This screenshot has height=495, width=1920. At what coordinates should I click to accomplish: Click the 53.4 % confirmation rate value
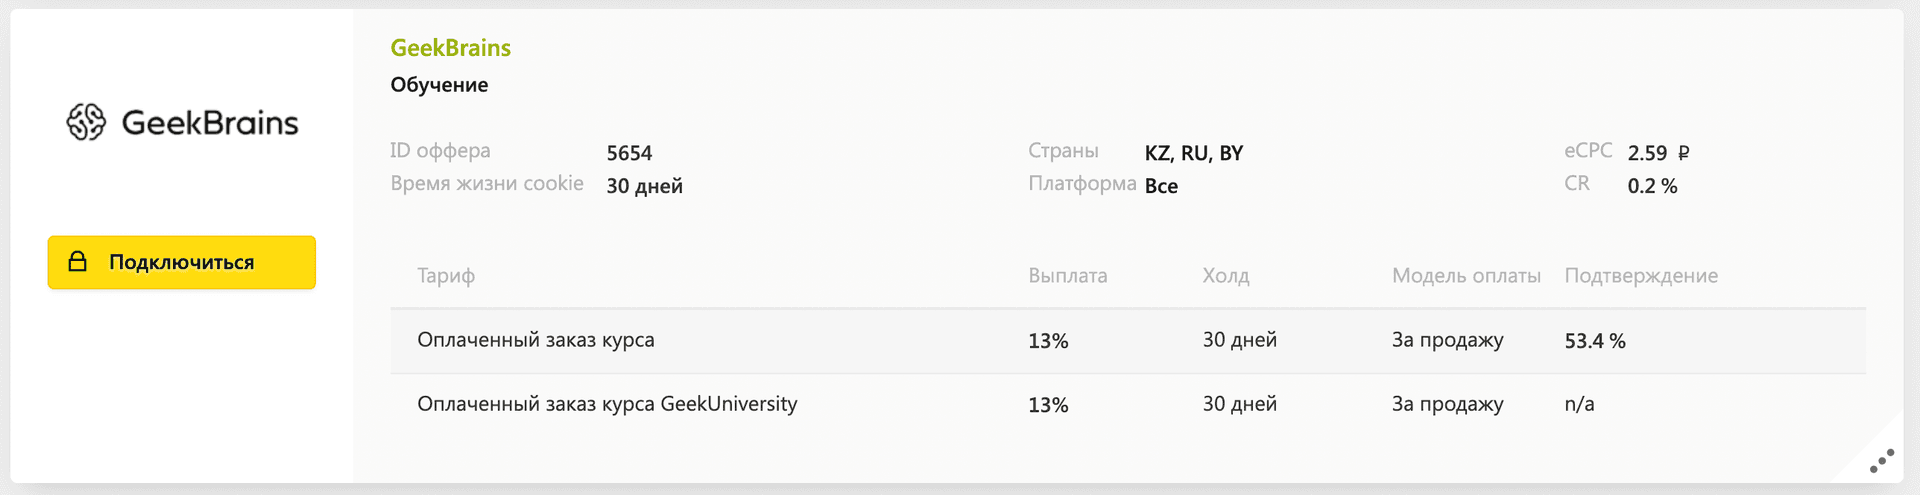pyautogui.click(x=1595, y=341)
